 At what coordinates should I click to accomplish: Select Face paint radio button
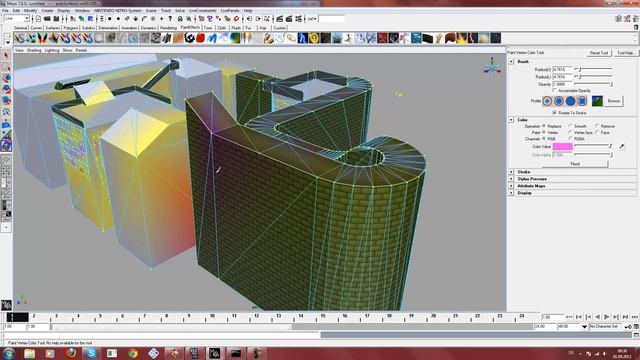(597, 133)
